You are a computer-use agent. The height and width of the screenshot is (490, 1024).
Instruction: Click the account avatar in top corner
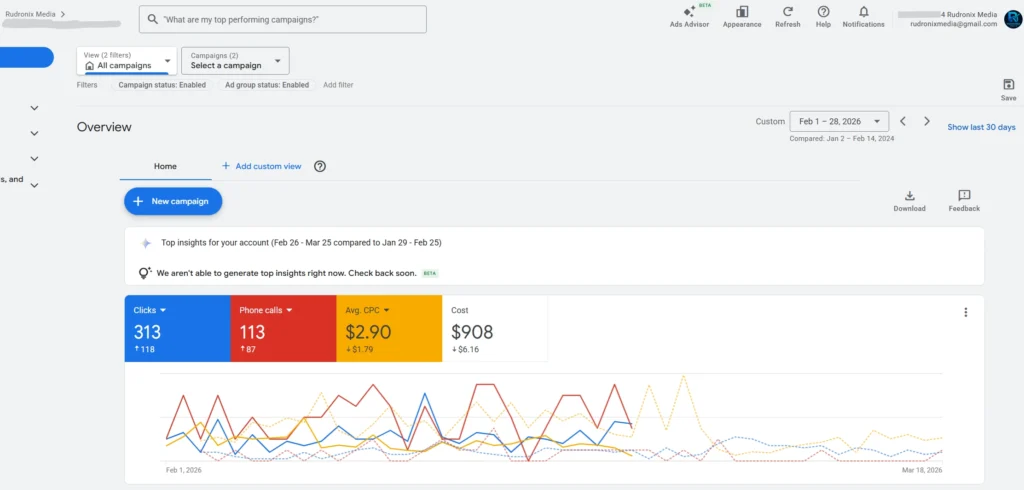1014,19
